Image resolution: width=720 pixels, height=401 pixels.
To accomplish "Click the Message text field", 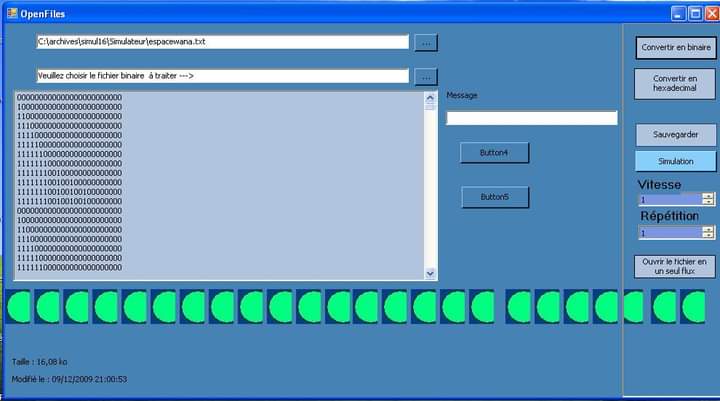I will point(531,118).
